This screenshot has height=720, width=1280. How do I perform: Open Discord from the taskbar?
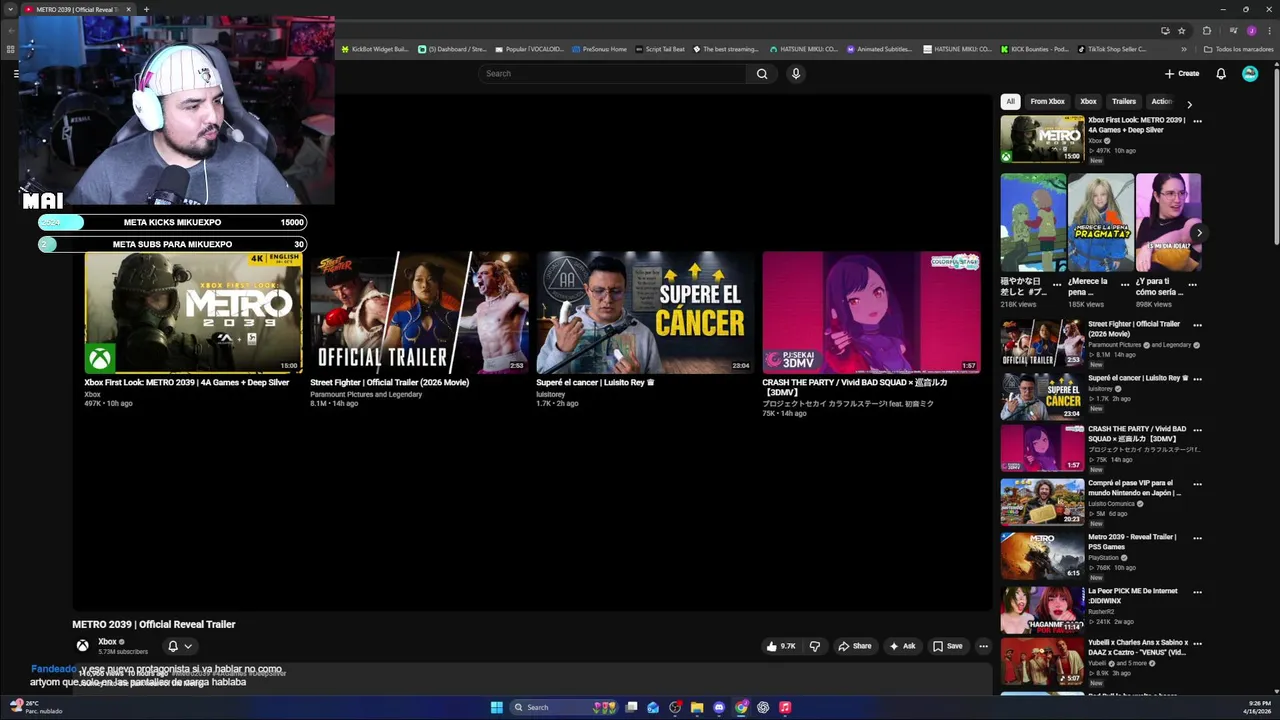pyautogui.click(x=719, y=707)
